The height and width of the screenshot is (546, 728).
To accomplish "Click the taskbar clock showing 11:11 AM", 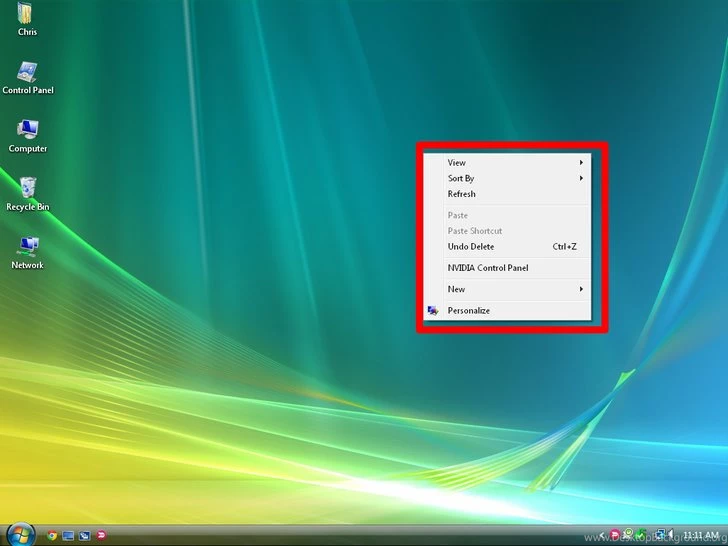I will pos(701,535).
